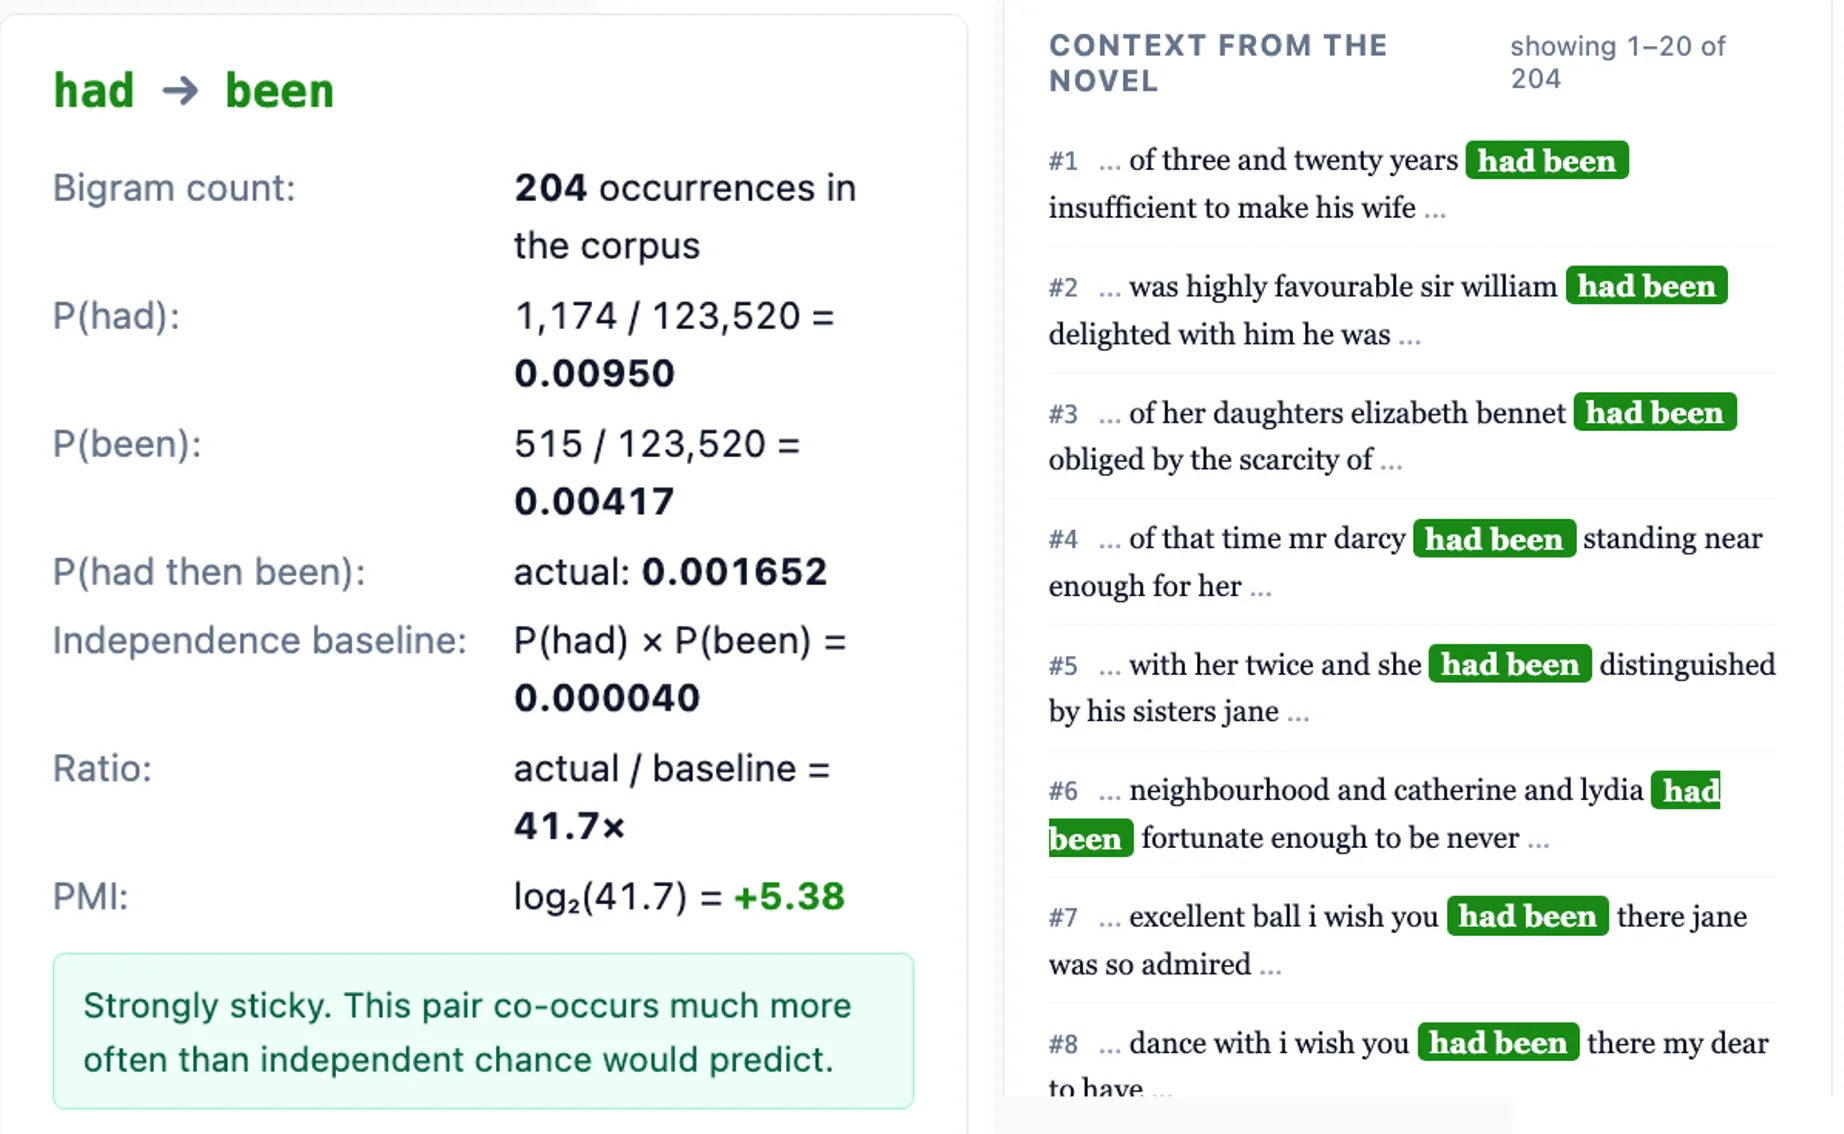Click the P(had) result 0.00950
Image resolution: width=1844 pixels, height=1134 pixels.
pyautogui.click(x=594, y=373)
